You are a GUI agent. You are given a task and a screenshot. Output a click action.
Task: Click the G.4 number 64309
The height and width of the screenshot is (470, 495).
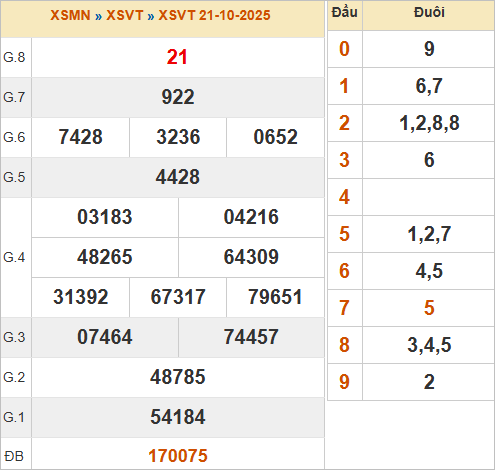point(251,257)
